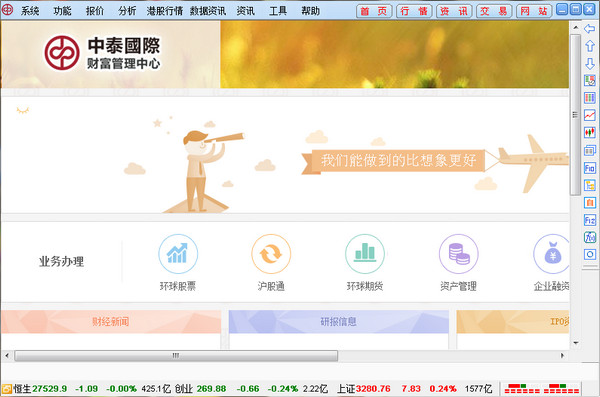Click the F10 company info icon
Viewport: 600px width, 397px height.
tap(590, 168)
